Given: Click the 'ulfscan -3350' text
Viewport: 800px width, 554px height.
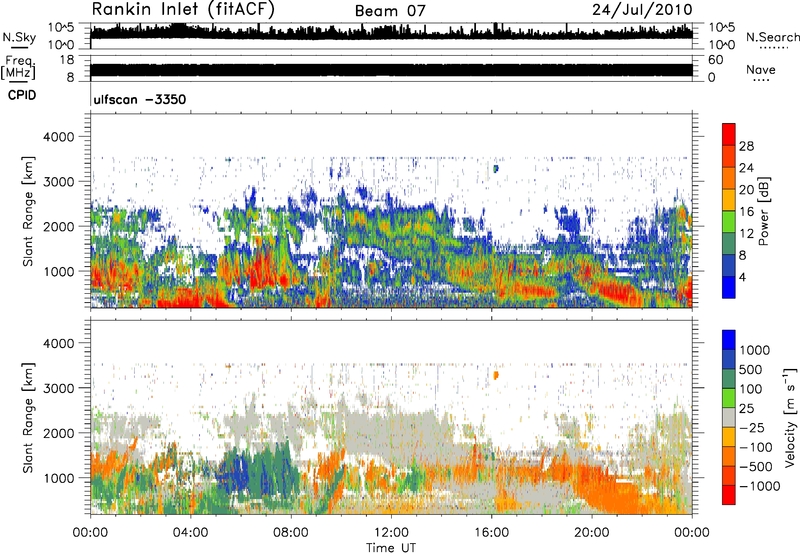Looking at the screenshot, I should (140, 99).
